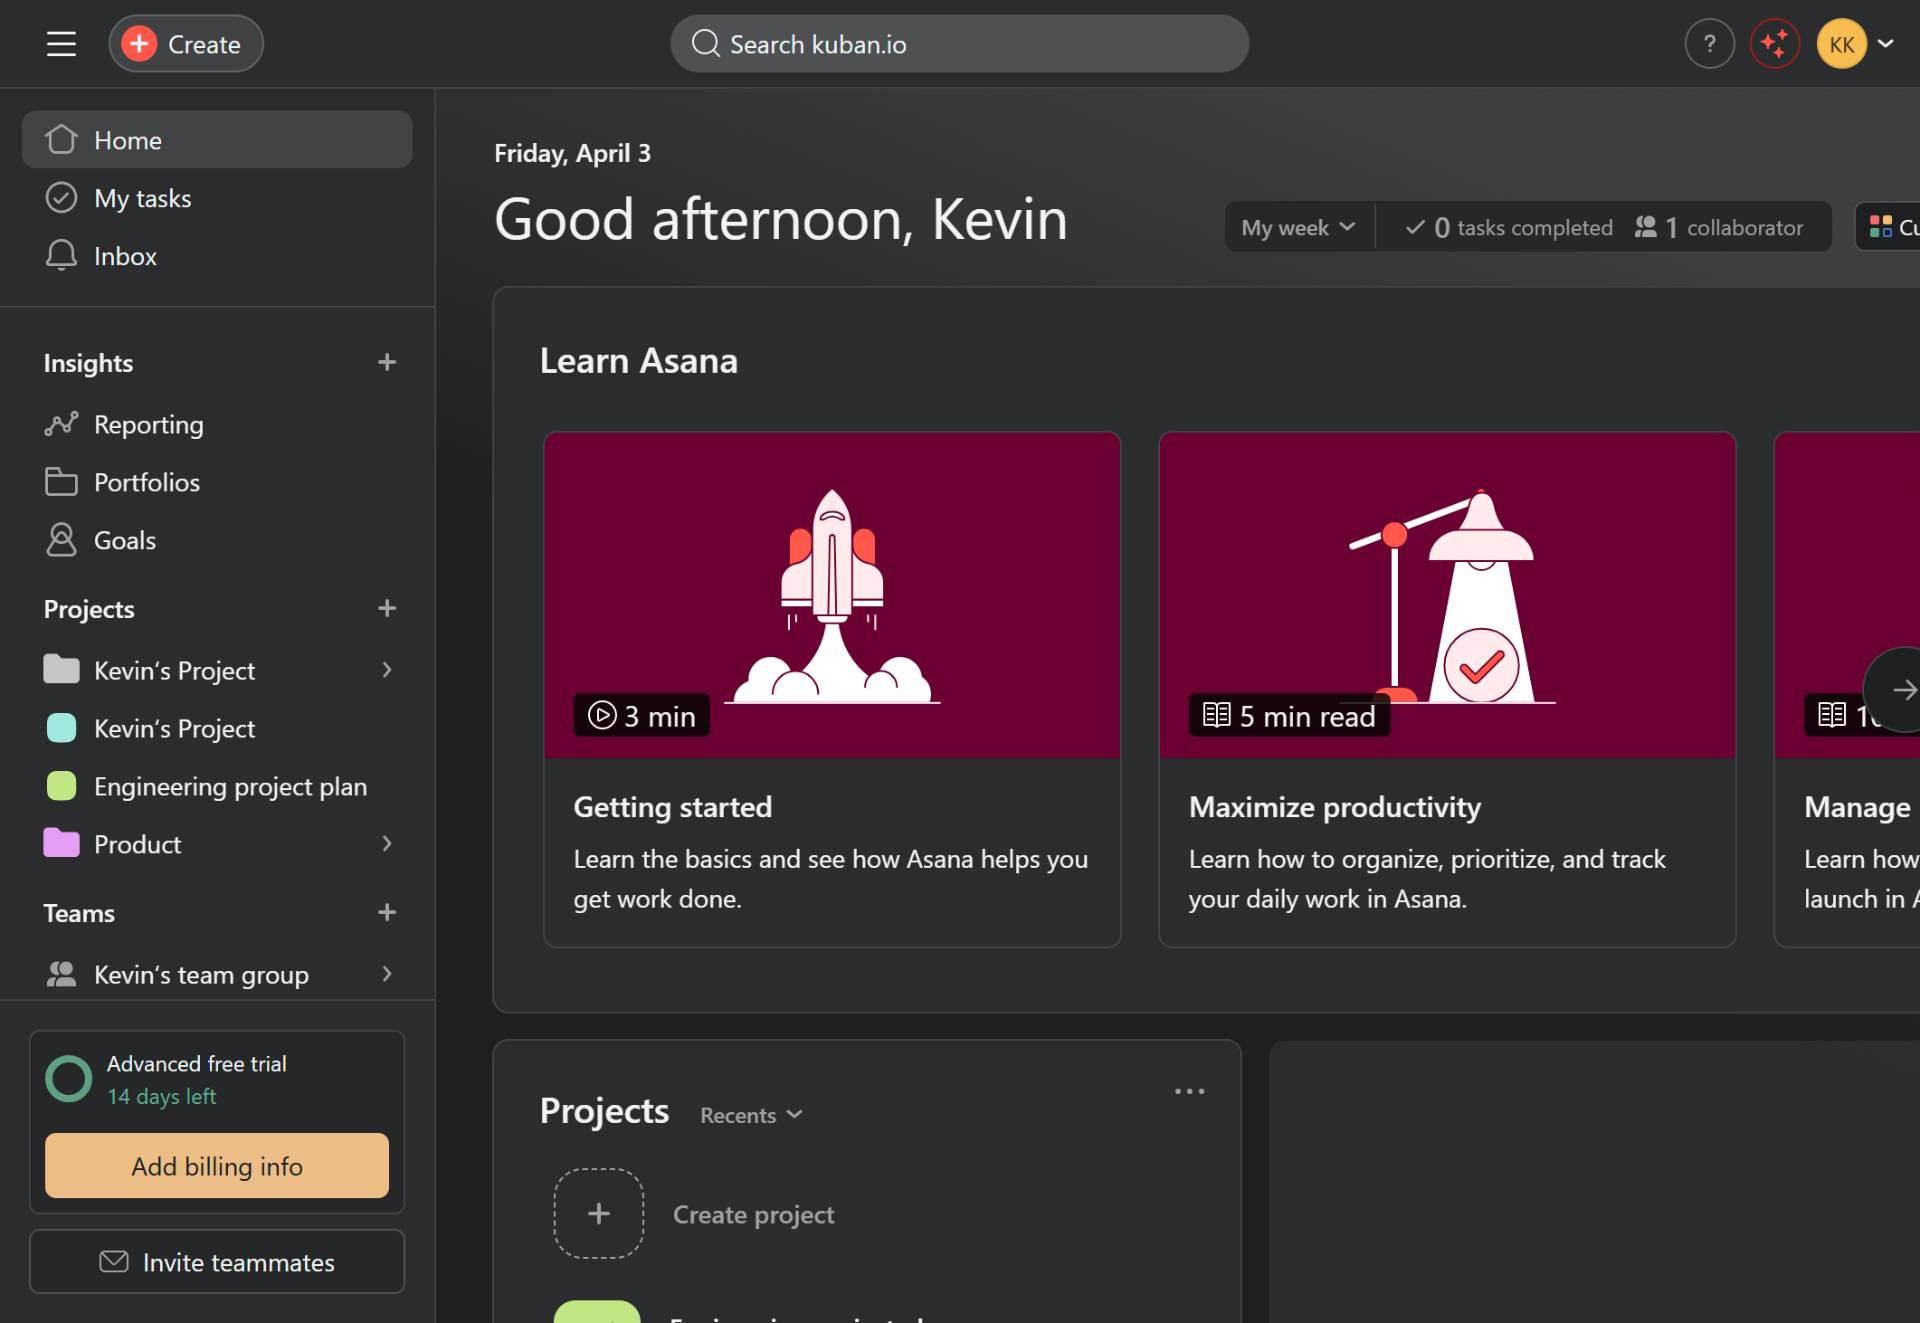Add a new project with Projects plus
This screenshot has width=1920, height=1323.
tap(387, 608)
